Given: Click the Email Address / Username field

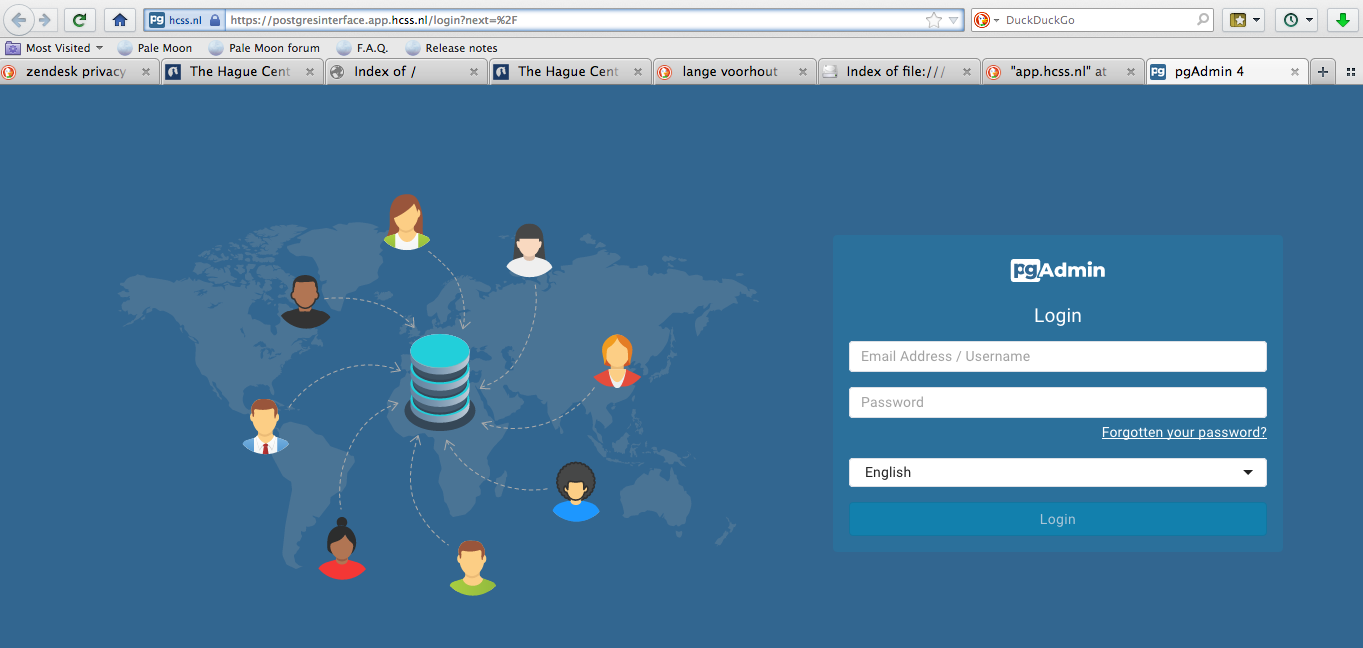Looking at the screenshot, I should 1057,356.
